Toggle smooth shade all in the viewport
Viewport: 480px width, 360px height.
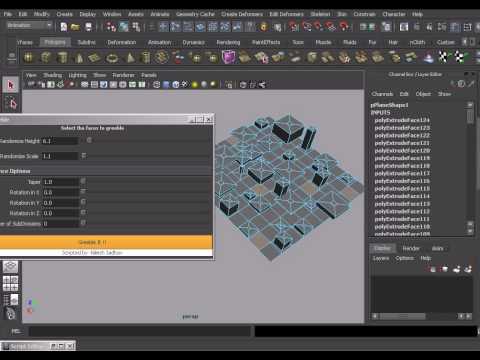166,85
